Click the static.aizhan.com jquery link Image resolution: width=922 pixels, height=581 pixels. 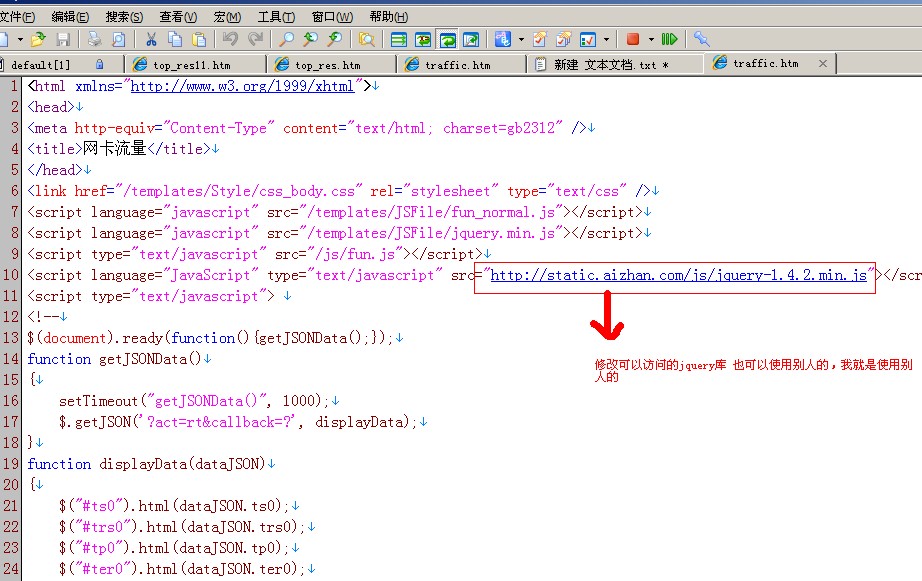pos(678,275)
